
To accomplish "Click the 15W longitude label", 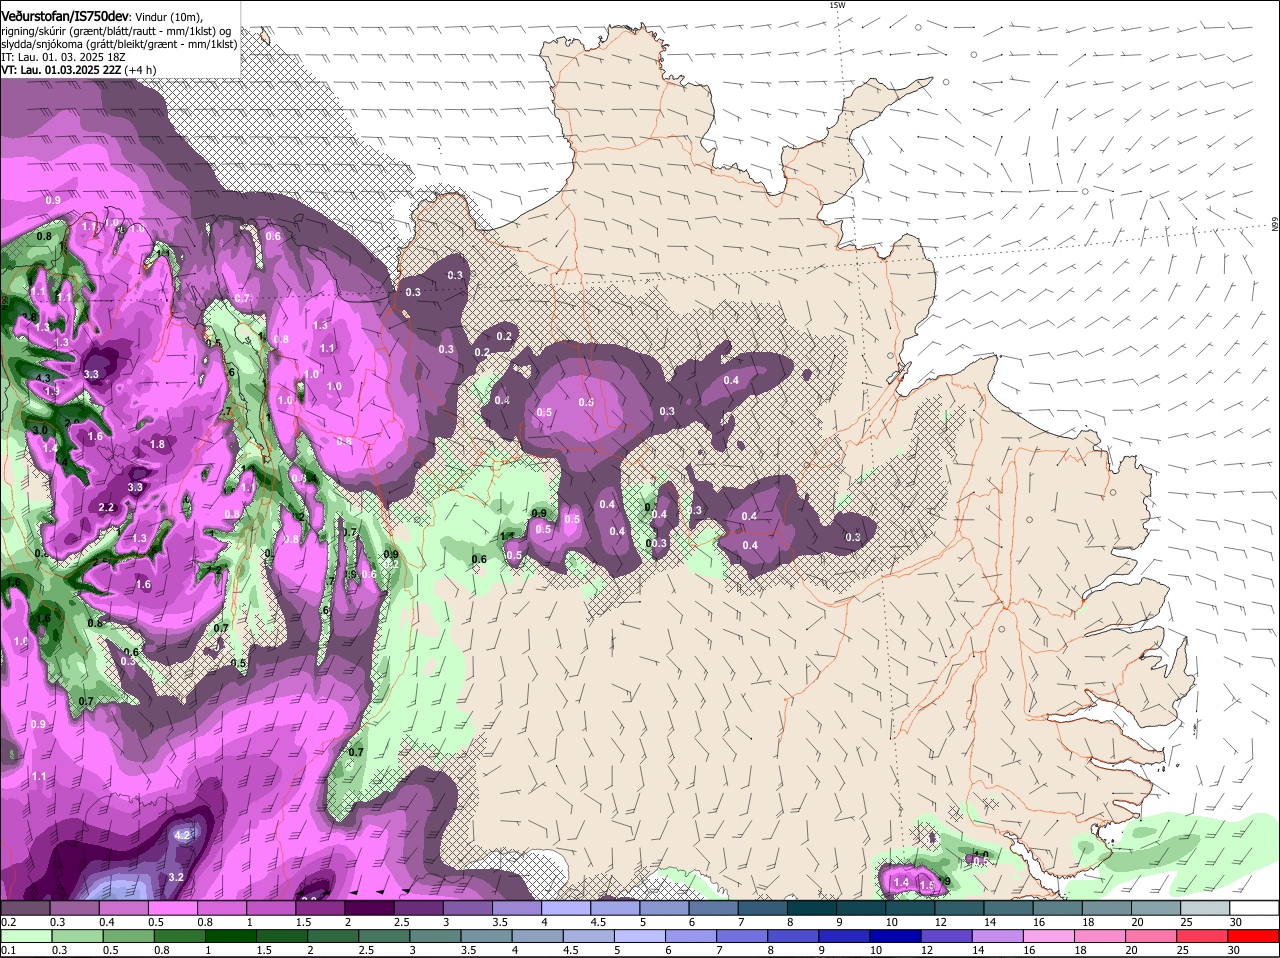I will click(x=838, y=5).
